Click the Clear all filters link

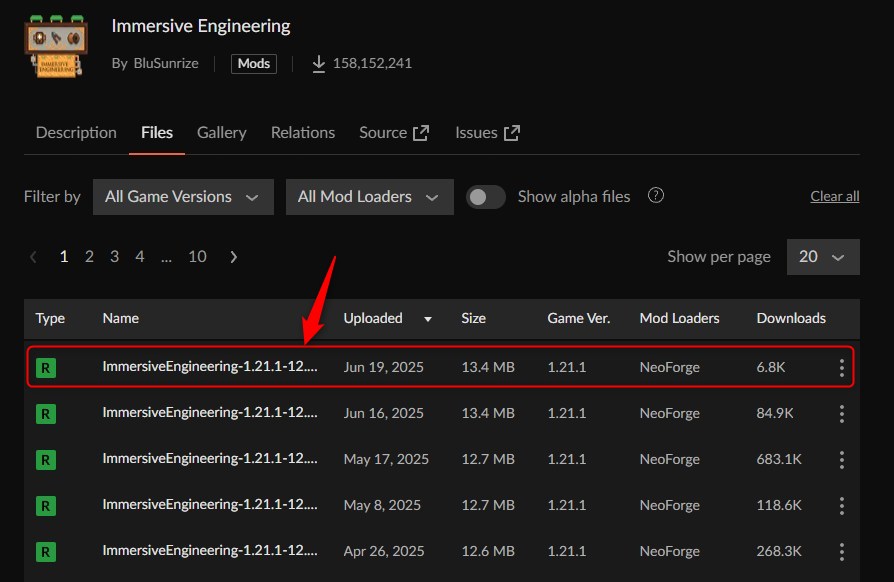(835, 197)
